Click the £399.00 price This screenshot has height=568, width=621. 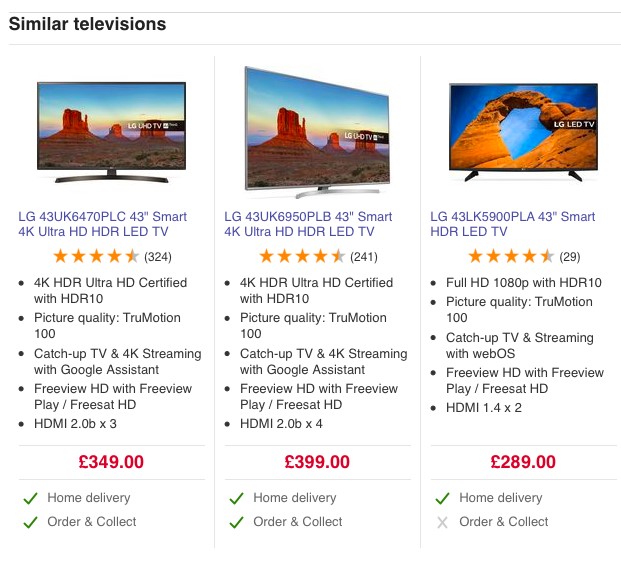tap(317, 462)
